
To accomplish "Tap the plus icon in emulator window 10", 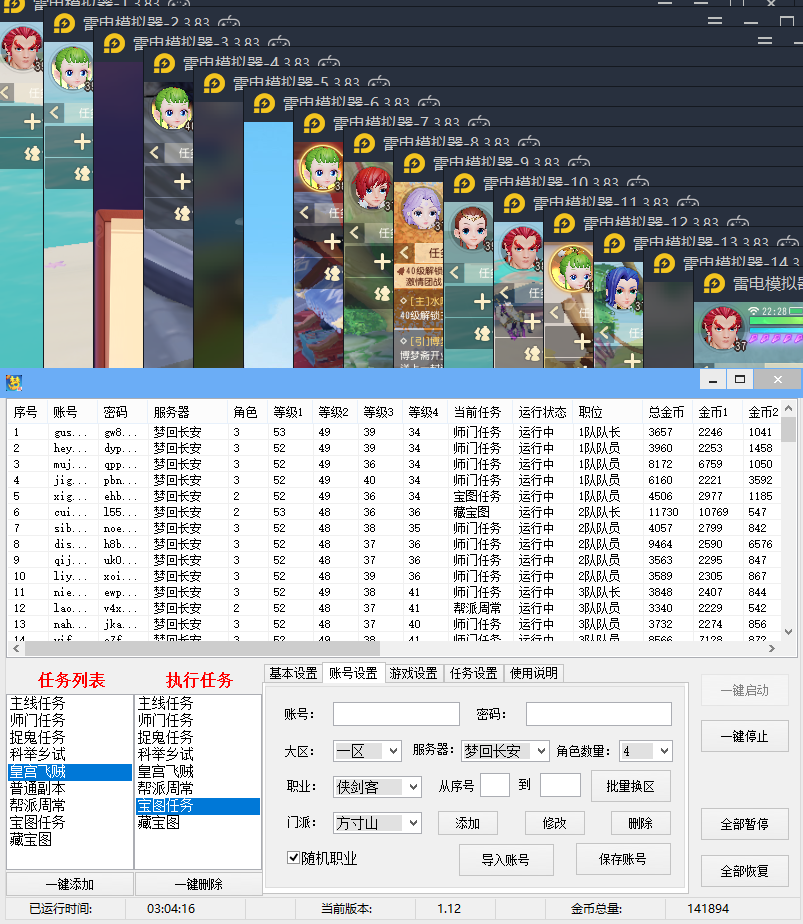I will (x=482, y=302).
